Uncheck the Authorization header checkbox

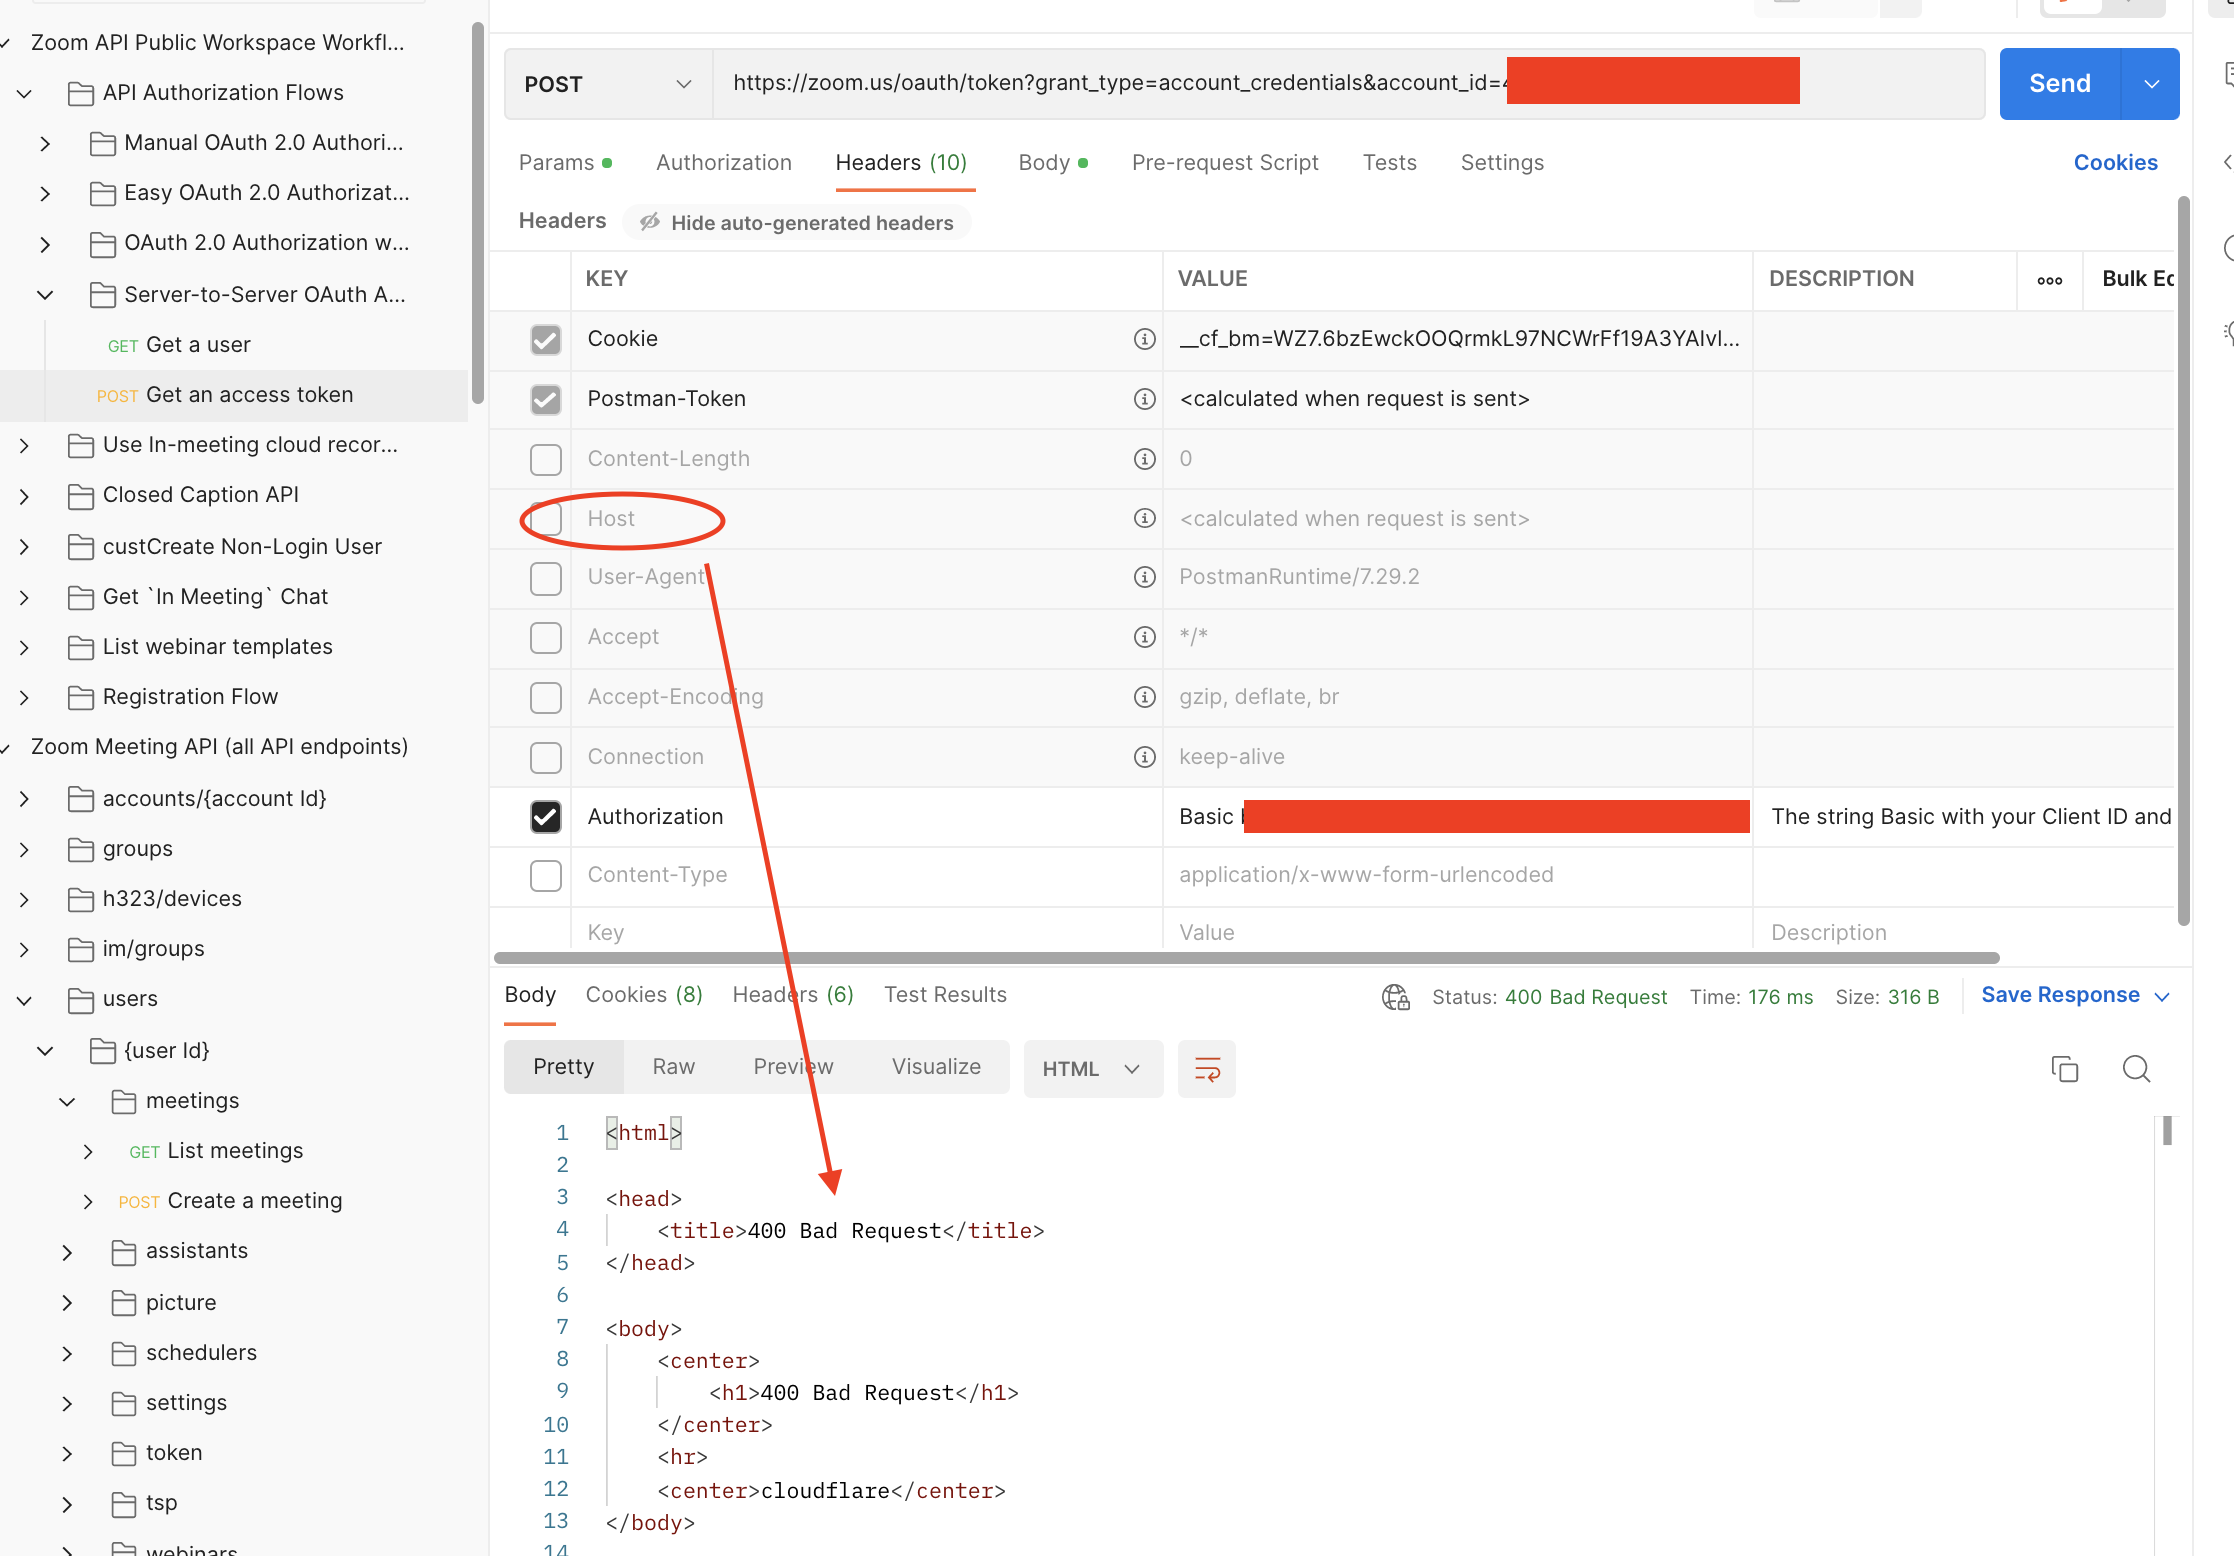click(545, 817)
